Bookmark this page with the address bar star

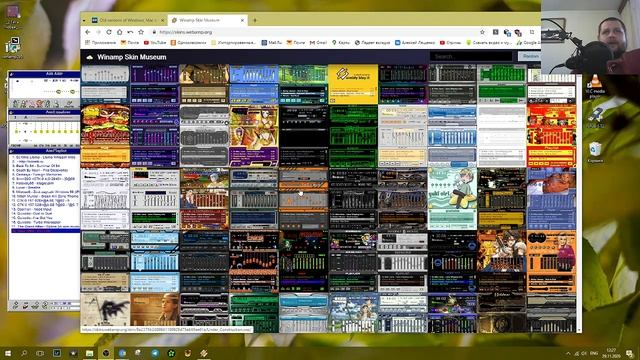[482, 32]
